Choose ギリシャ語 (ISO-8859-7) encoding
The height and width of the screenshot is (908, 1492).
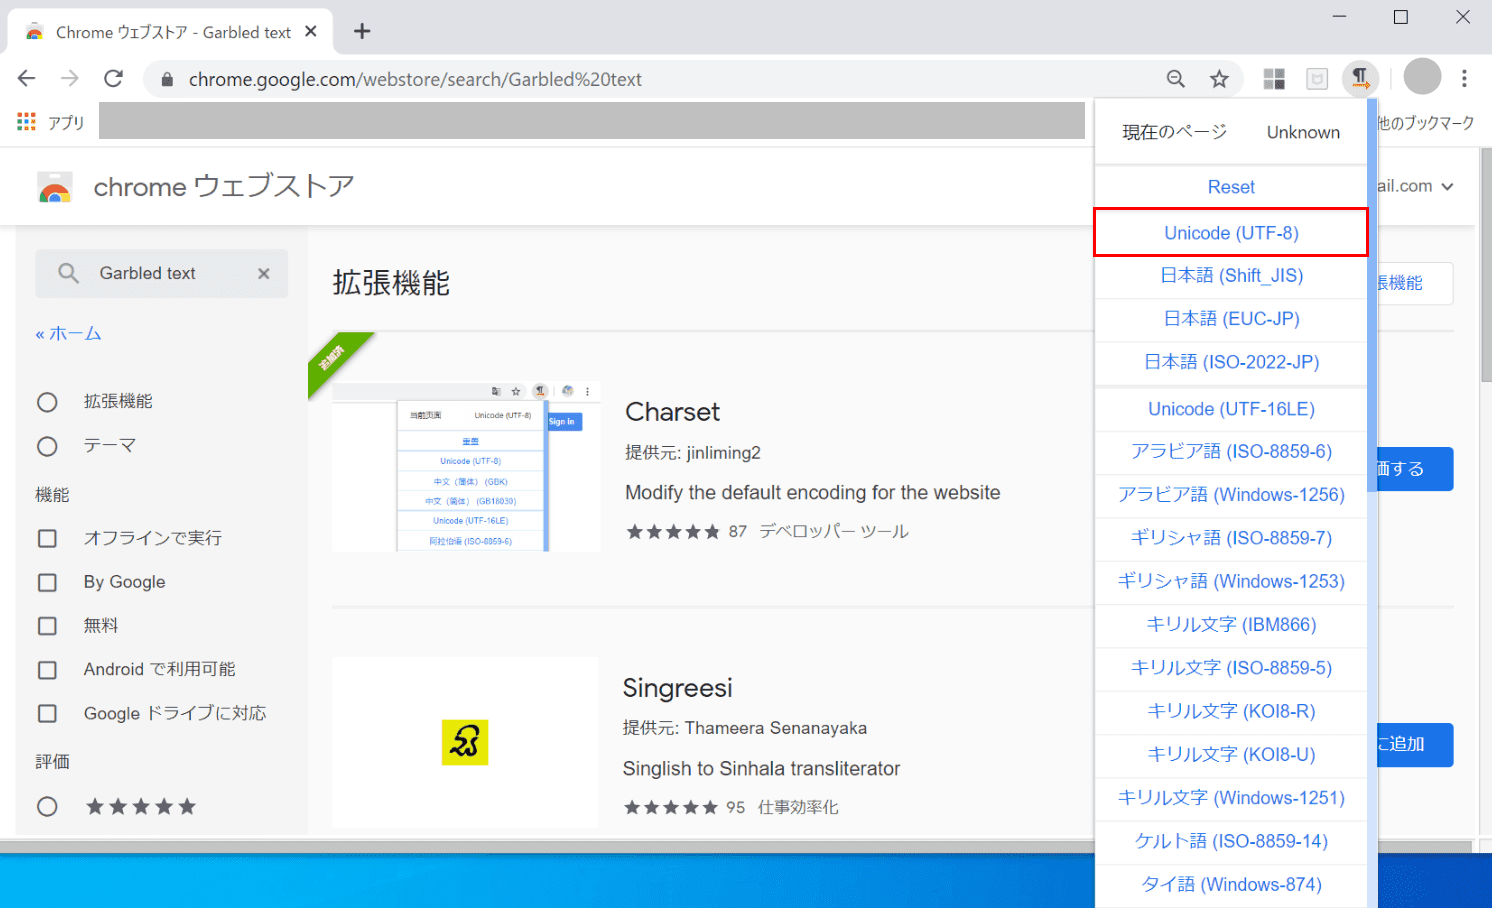pos(1231,538)
